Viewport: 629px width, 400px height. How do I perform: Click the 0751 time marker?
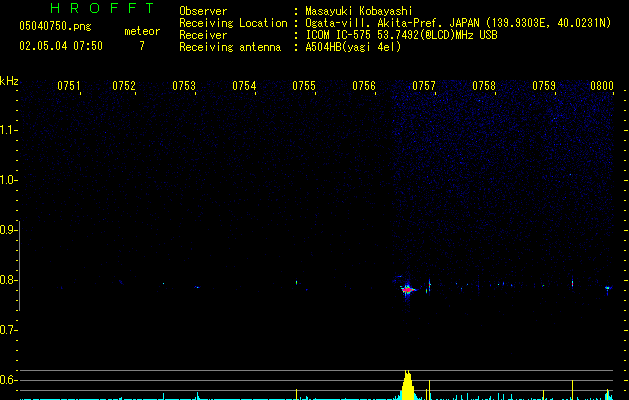point(69,86)
